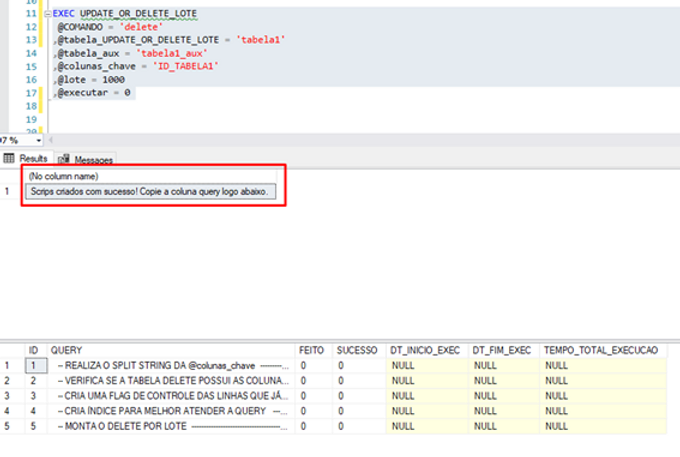Image resolution: width=680 pixels, height=457 pixels.
Task: Click the EXEC keyword on line 11
Action: (x=63, y=14)
